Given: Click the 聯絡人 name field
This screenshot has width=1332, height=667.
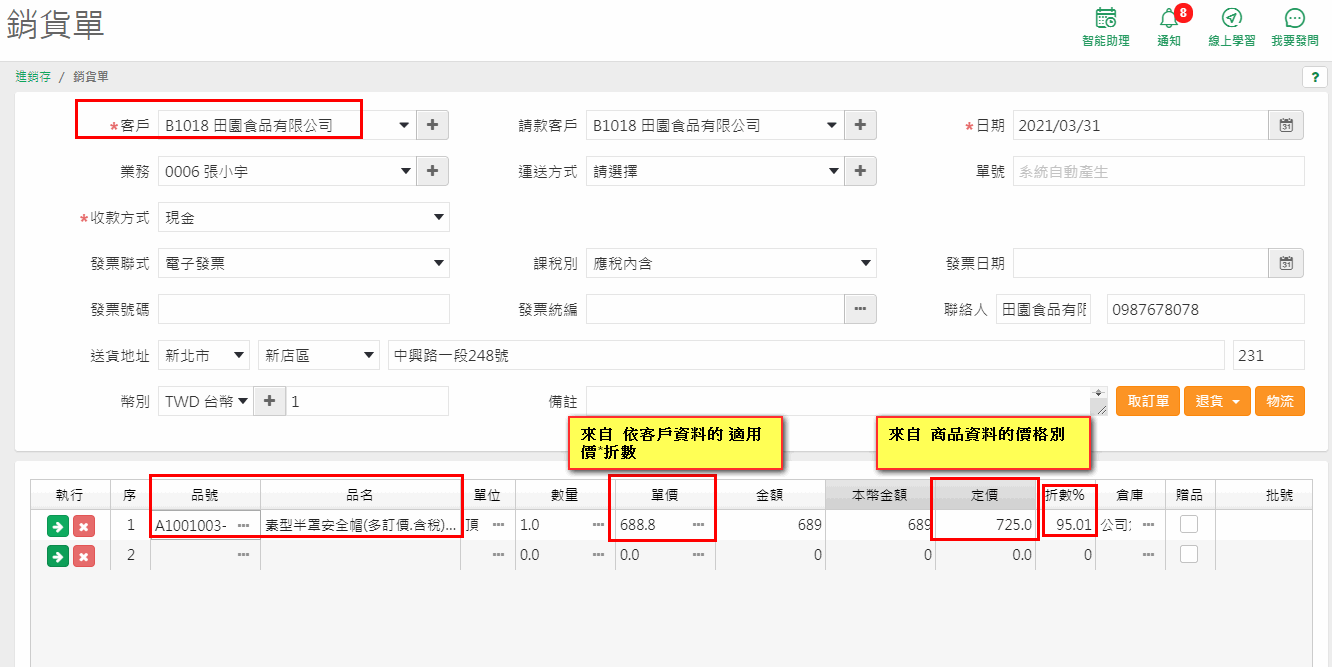Looking at the screenshot, I should click(1043, 309).
